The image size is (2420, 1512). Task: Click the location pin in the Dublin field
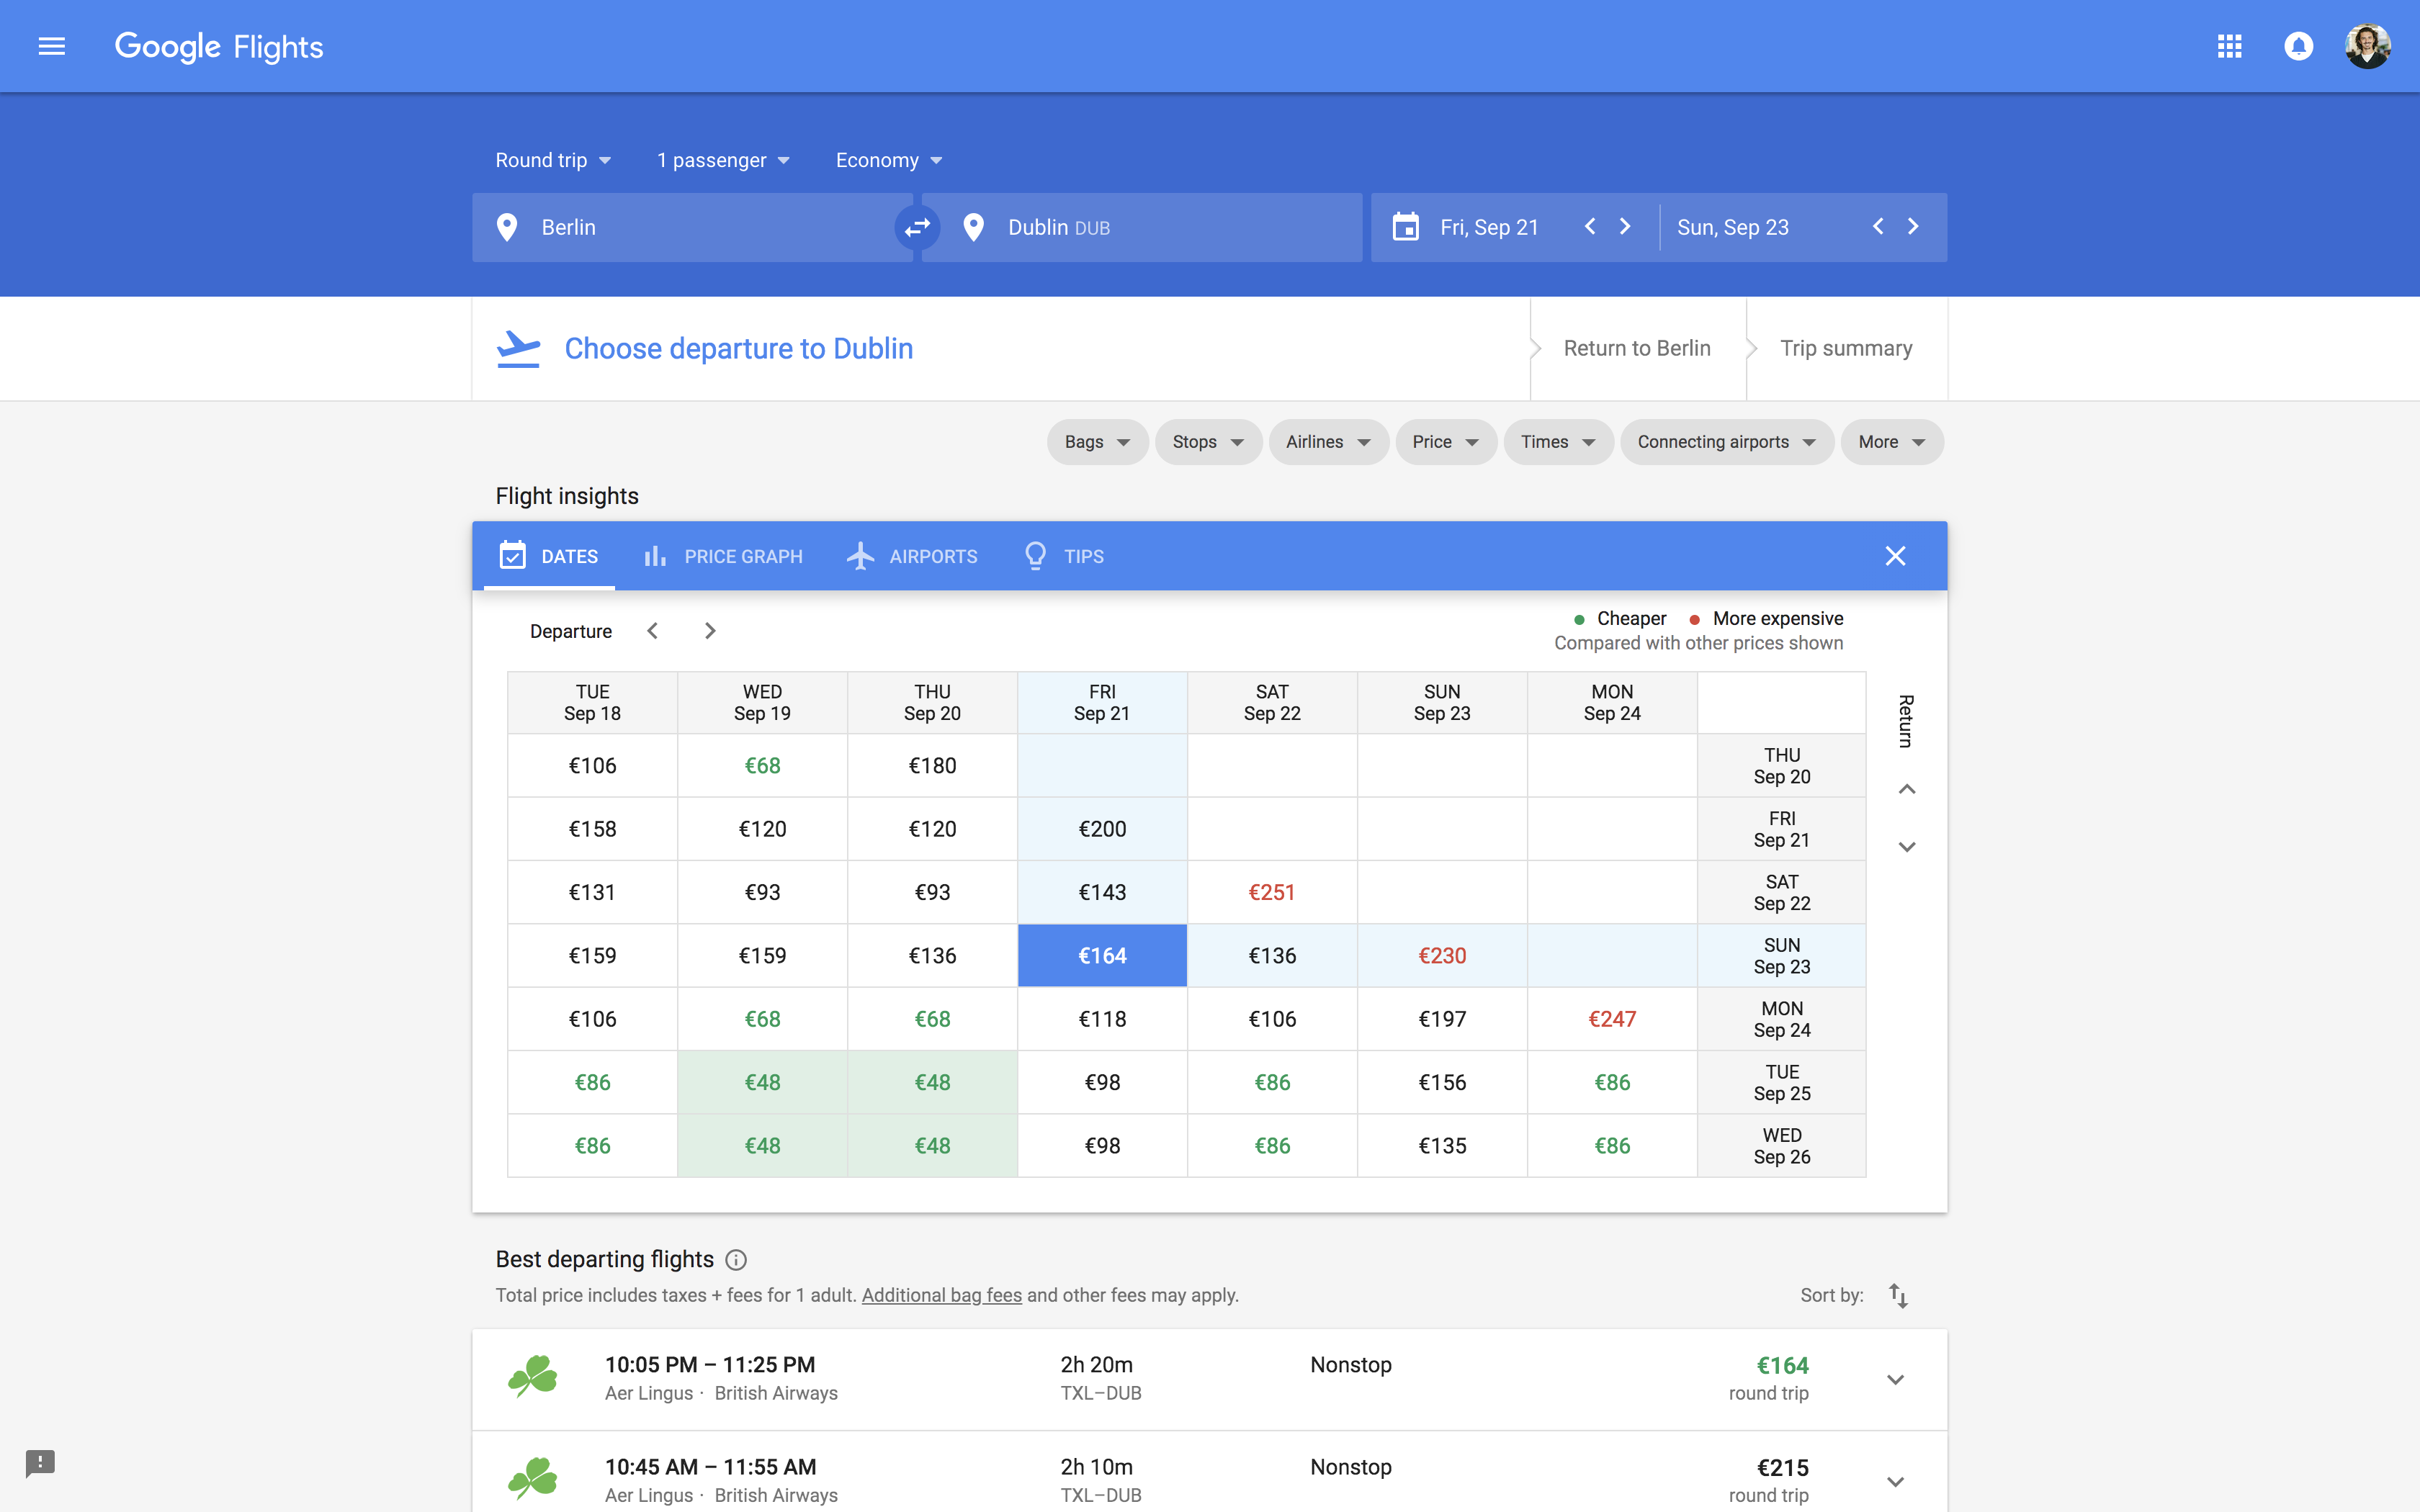[x=973, y=227]
